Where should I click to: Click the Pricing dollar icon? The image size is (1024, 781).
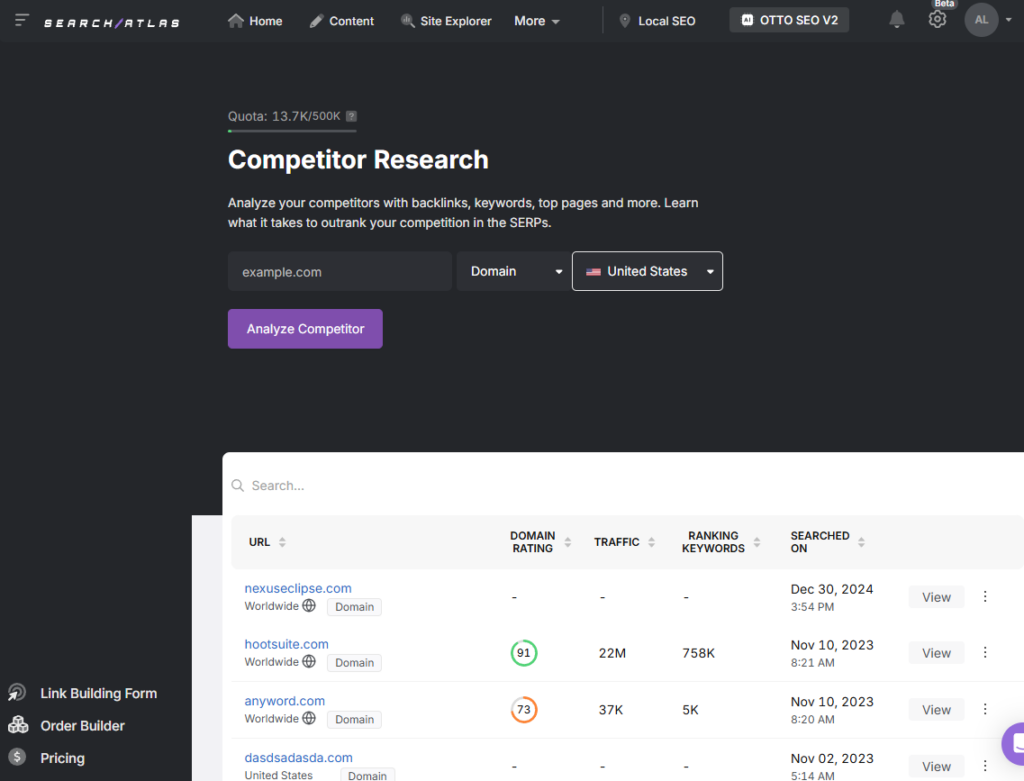coord(17,757)
